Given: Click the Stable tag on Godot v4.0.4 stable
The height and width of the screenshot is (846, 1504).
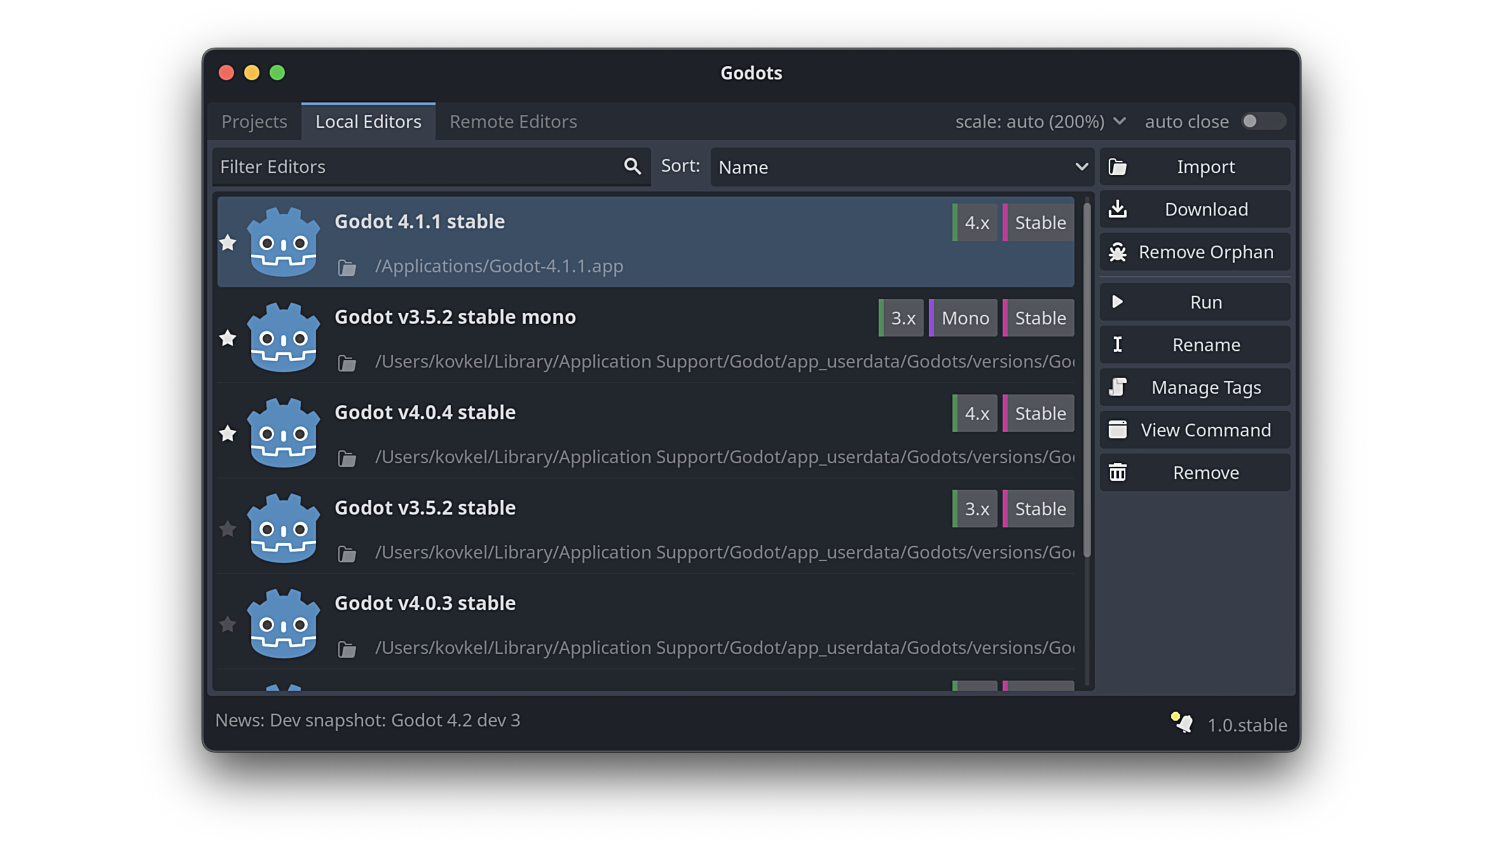Looking at the screenshot, I should click(x=1039, y=414).
